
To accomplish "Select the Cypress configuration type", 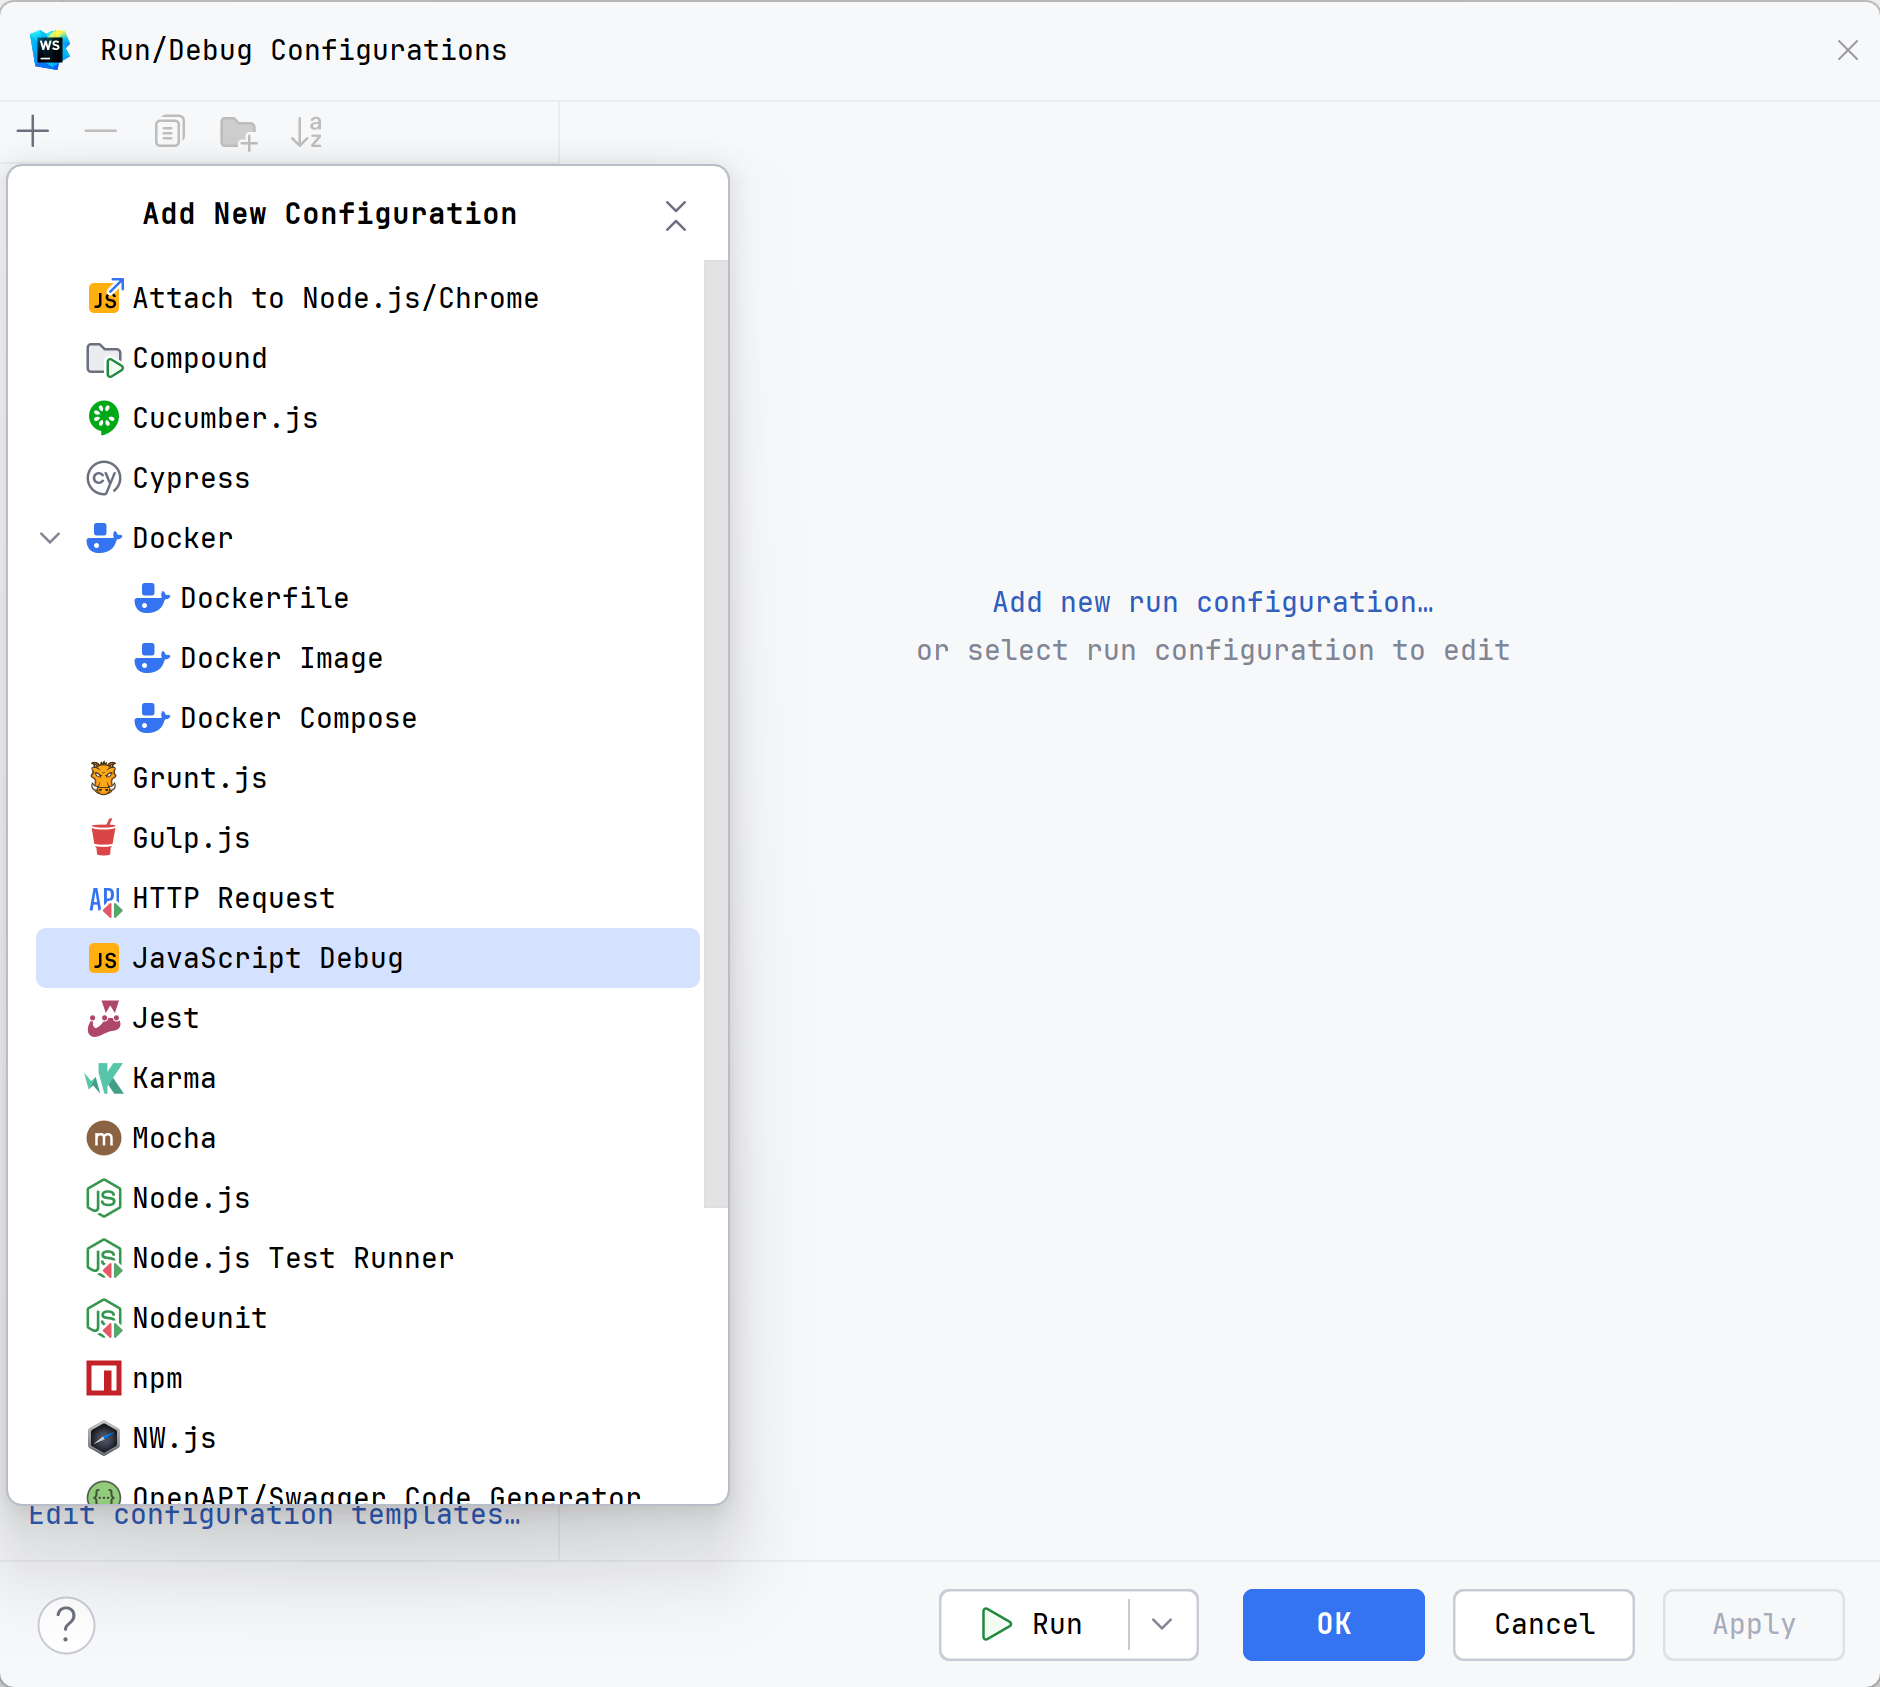I will [x=191, y=478].
